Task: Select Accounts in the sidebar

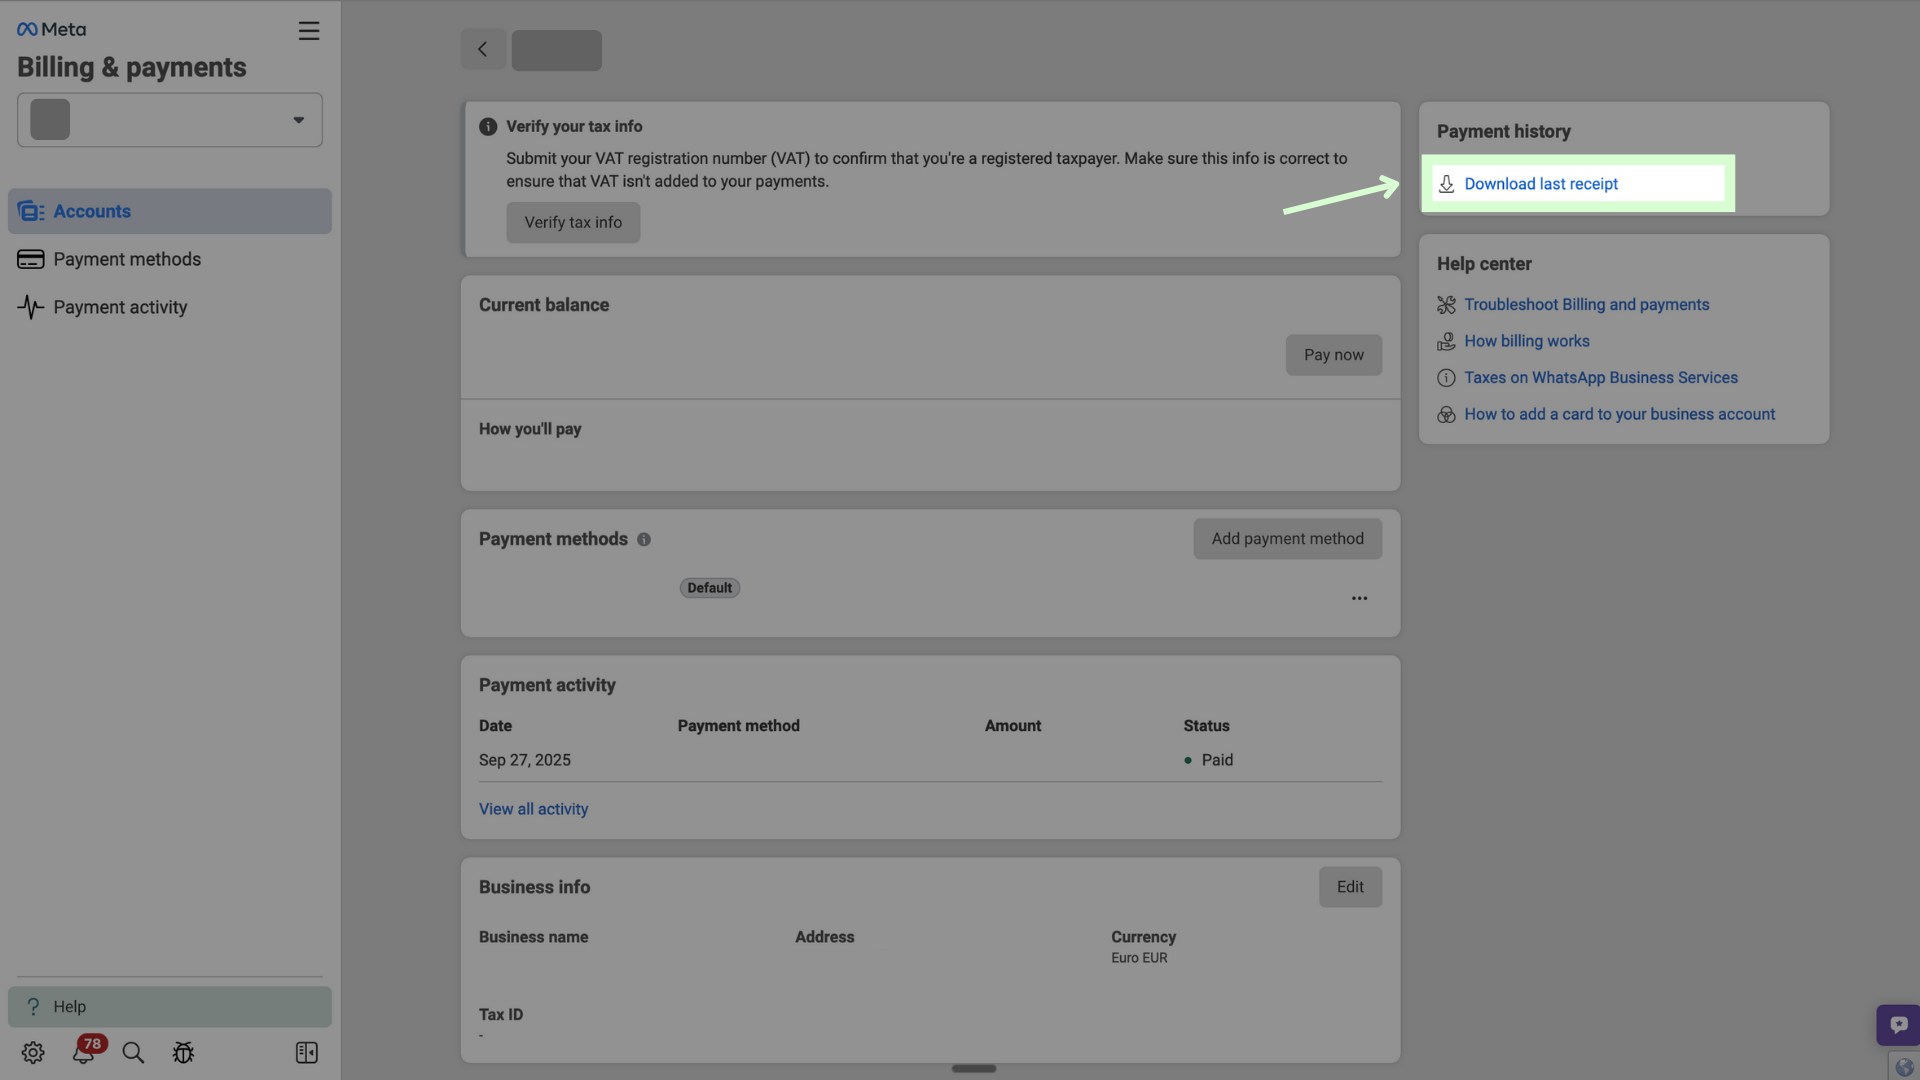Action: (92, 212)
